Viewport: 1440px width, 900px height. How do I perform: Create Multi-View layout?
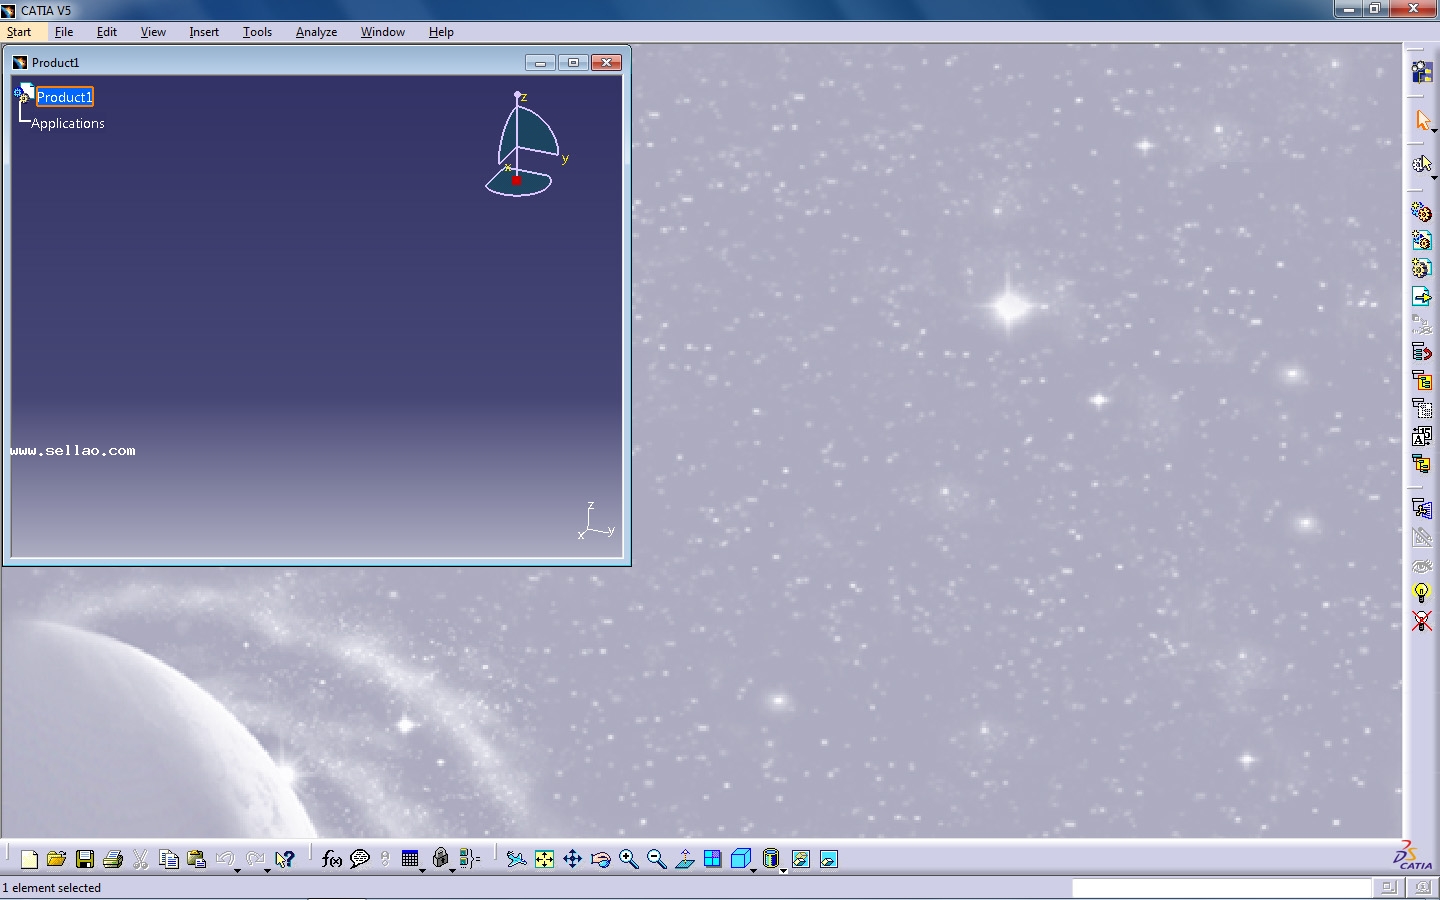(713, 859)
